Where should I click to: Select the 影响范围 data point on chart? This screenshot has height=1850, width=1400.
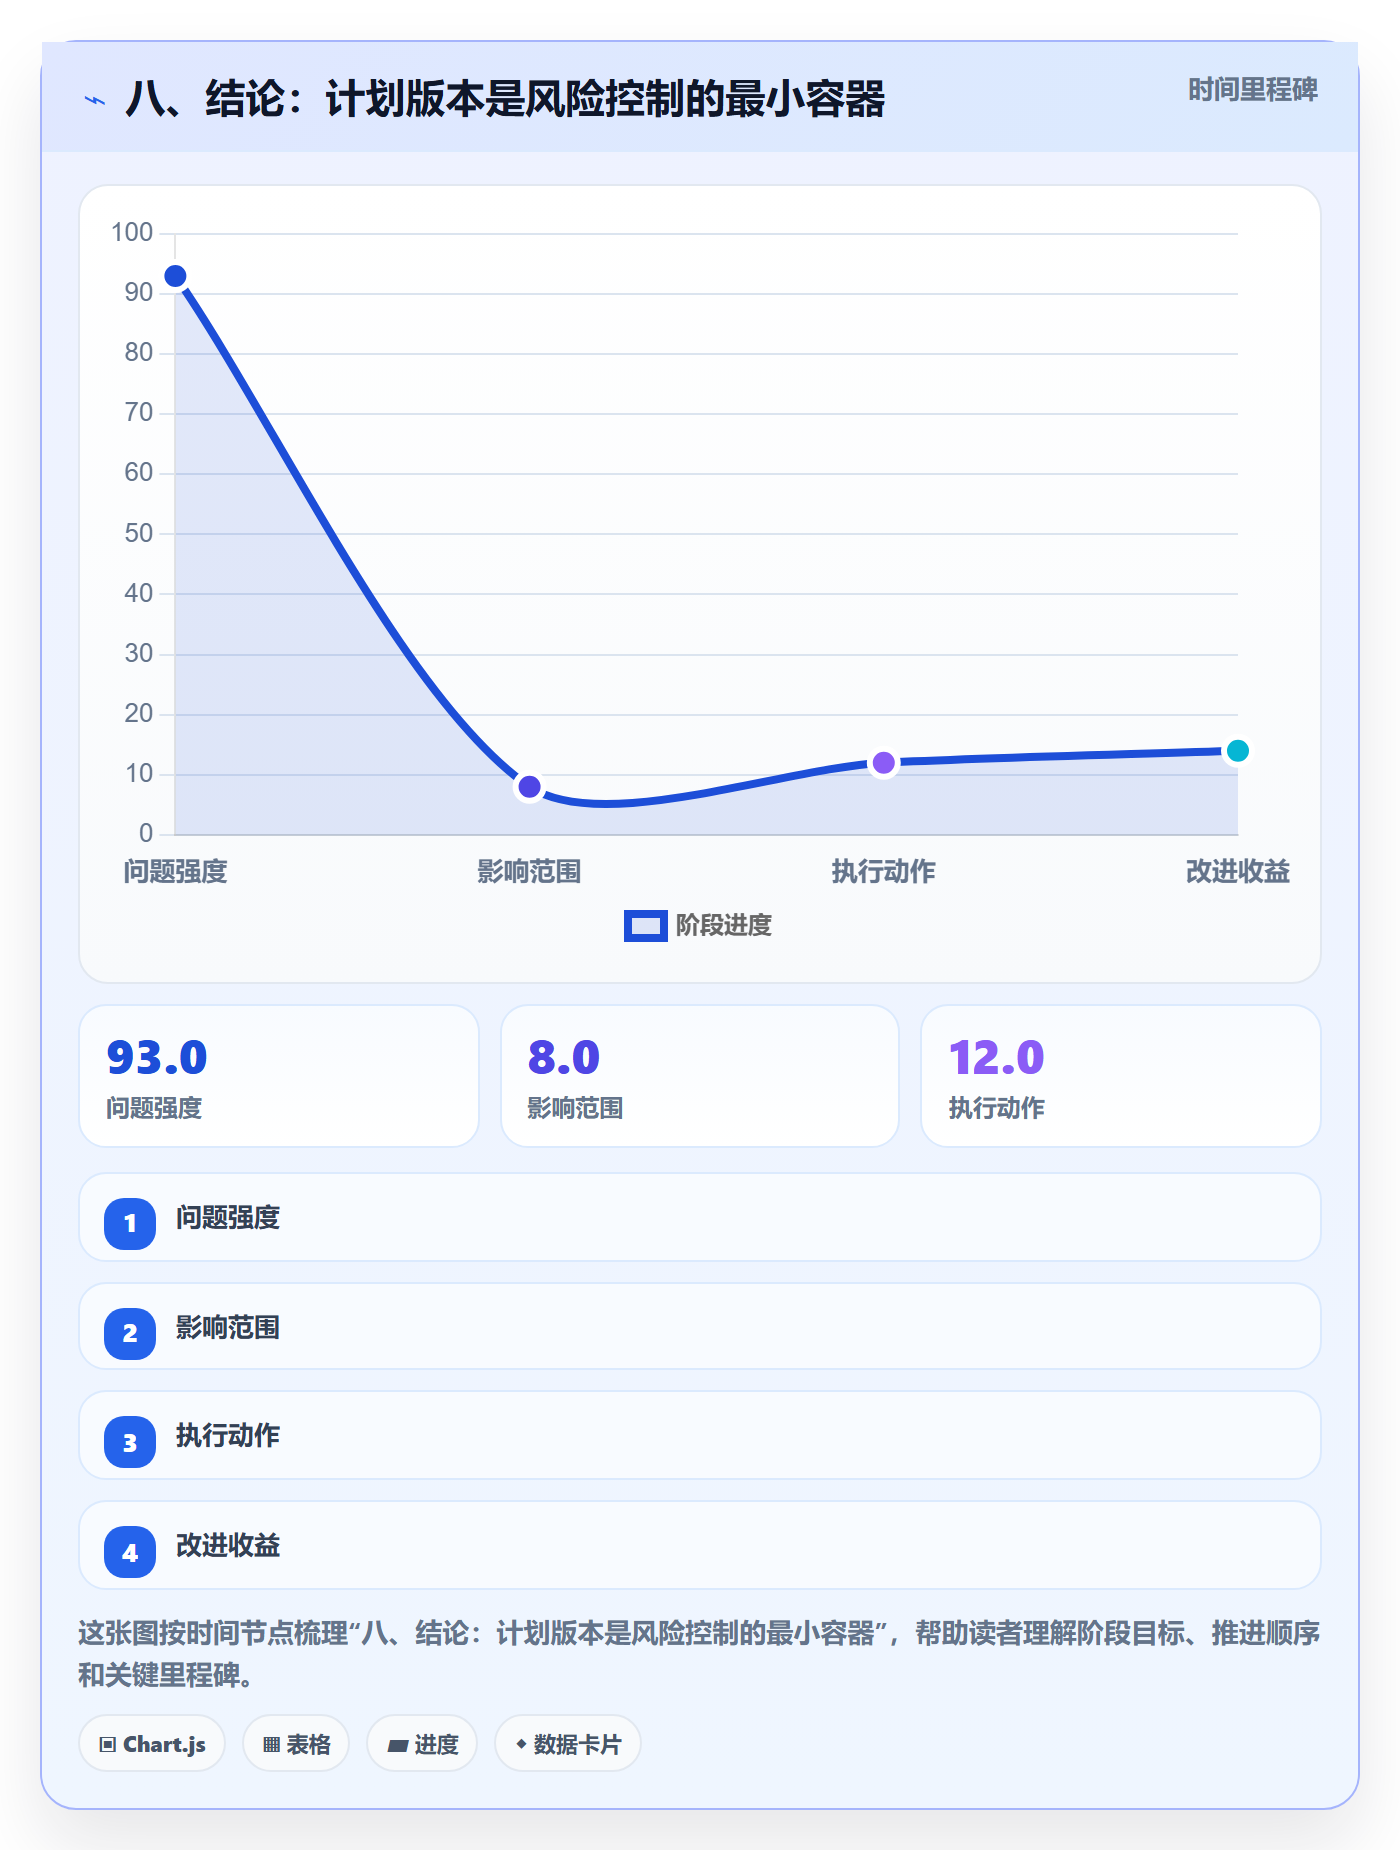pos(529,787)
